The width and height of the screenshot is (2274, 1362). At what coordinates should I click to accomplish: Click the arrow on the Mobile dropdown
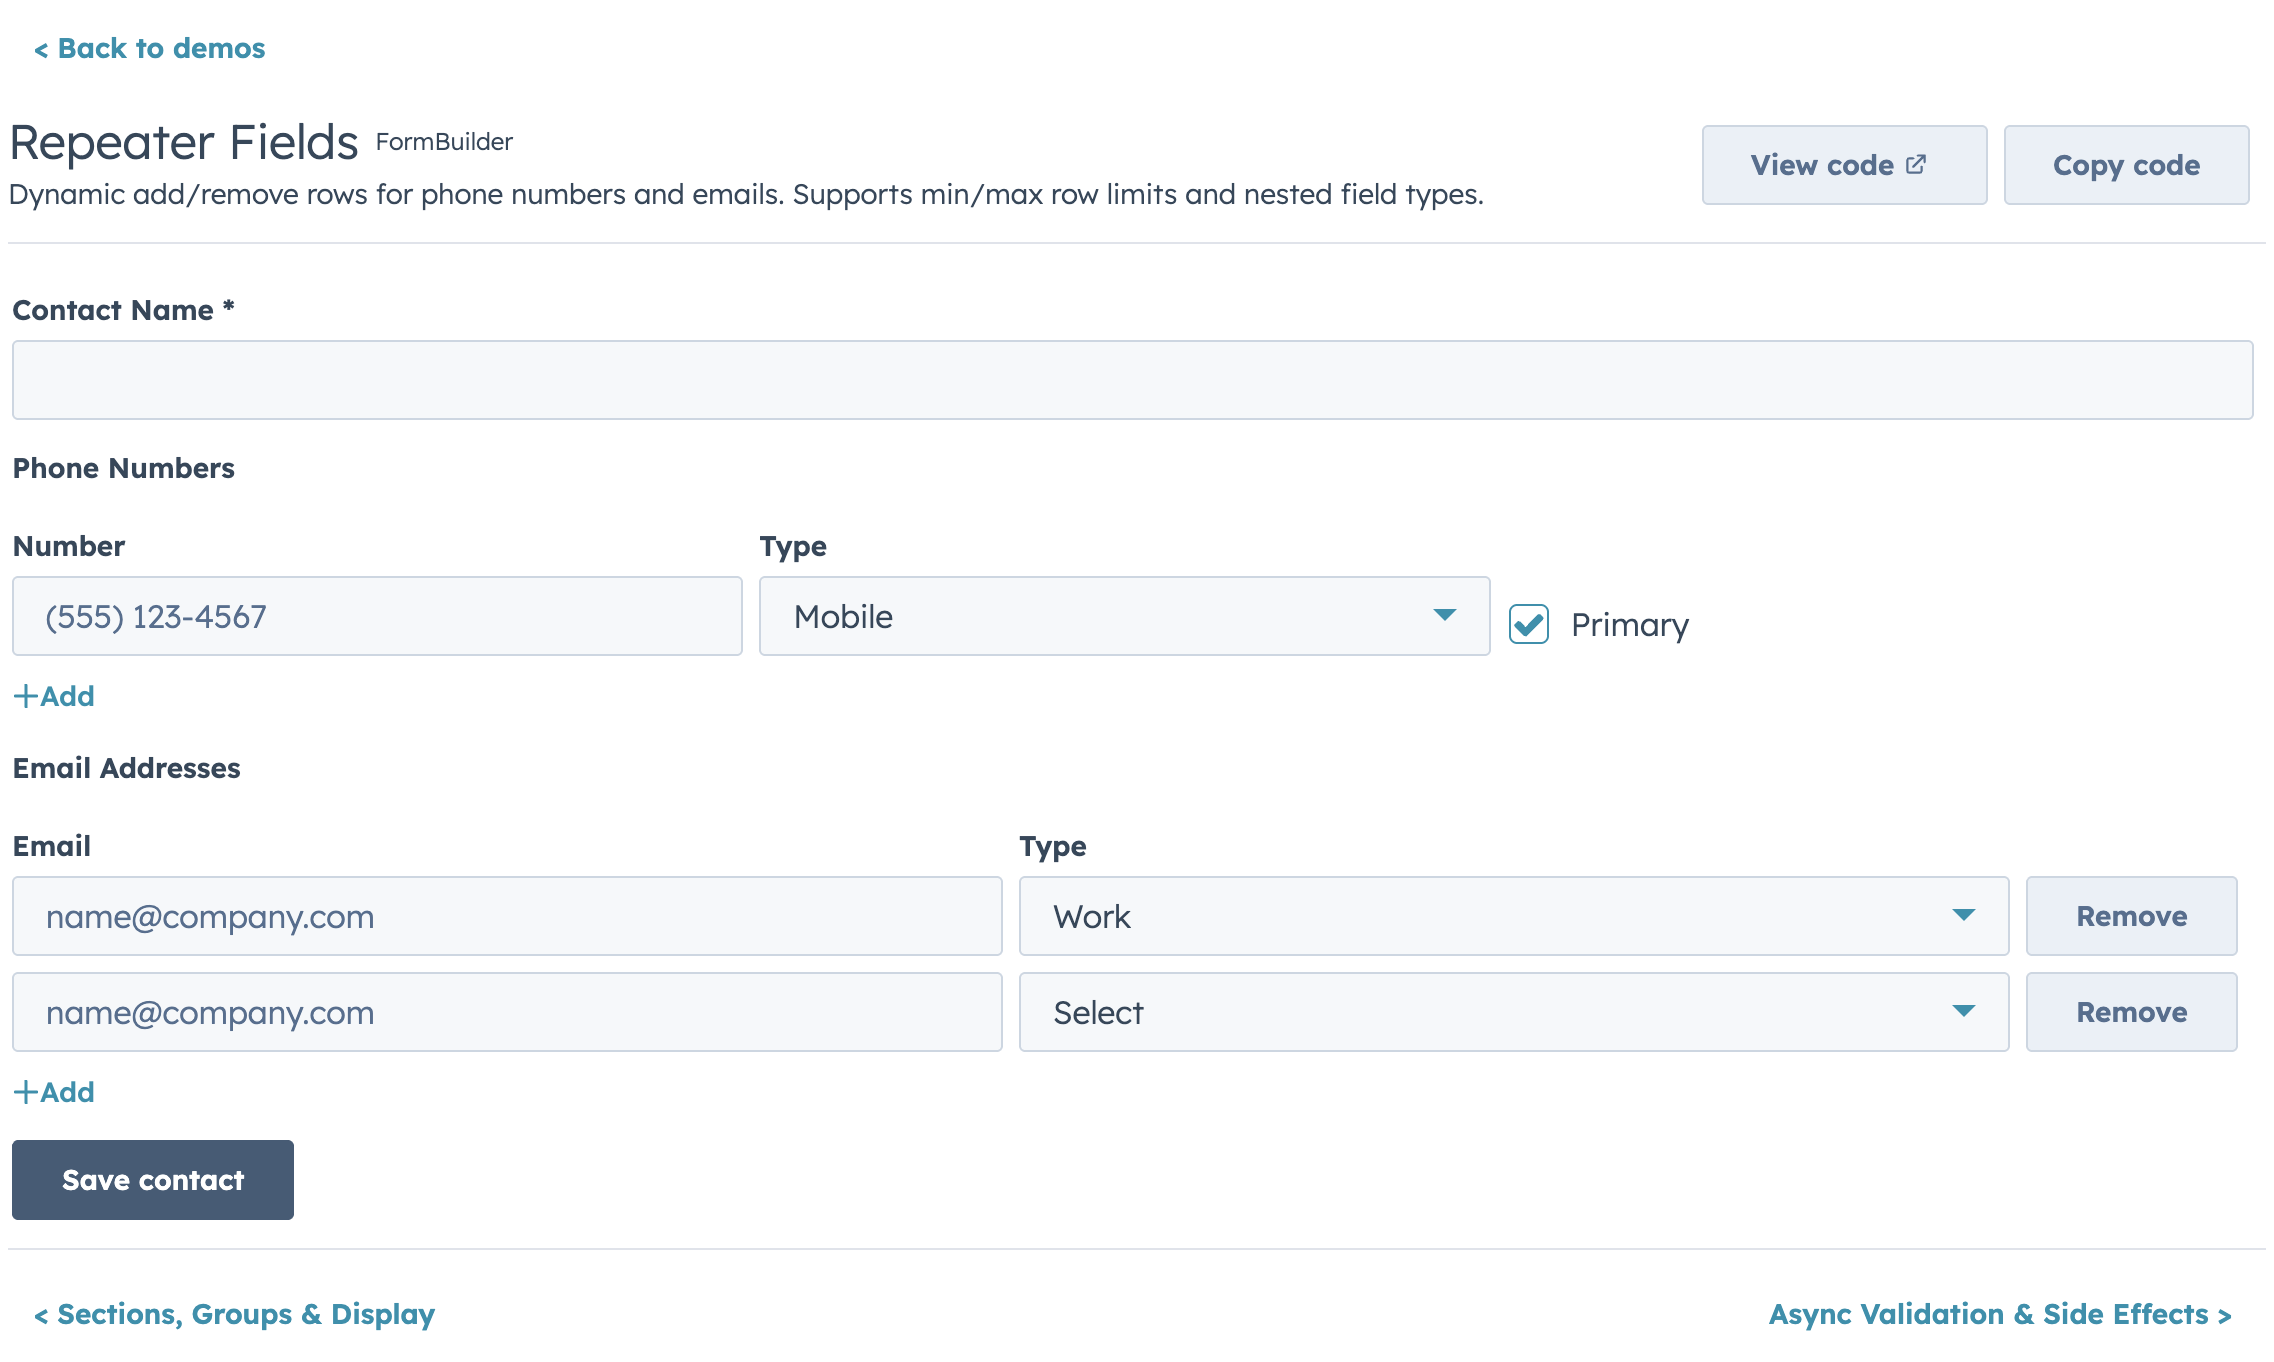(1444, 615)
